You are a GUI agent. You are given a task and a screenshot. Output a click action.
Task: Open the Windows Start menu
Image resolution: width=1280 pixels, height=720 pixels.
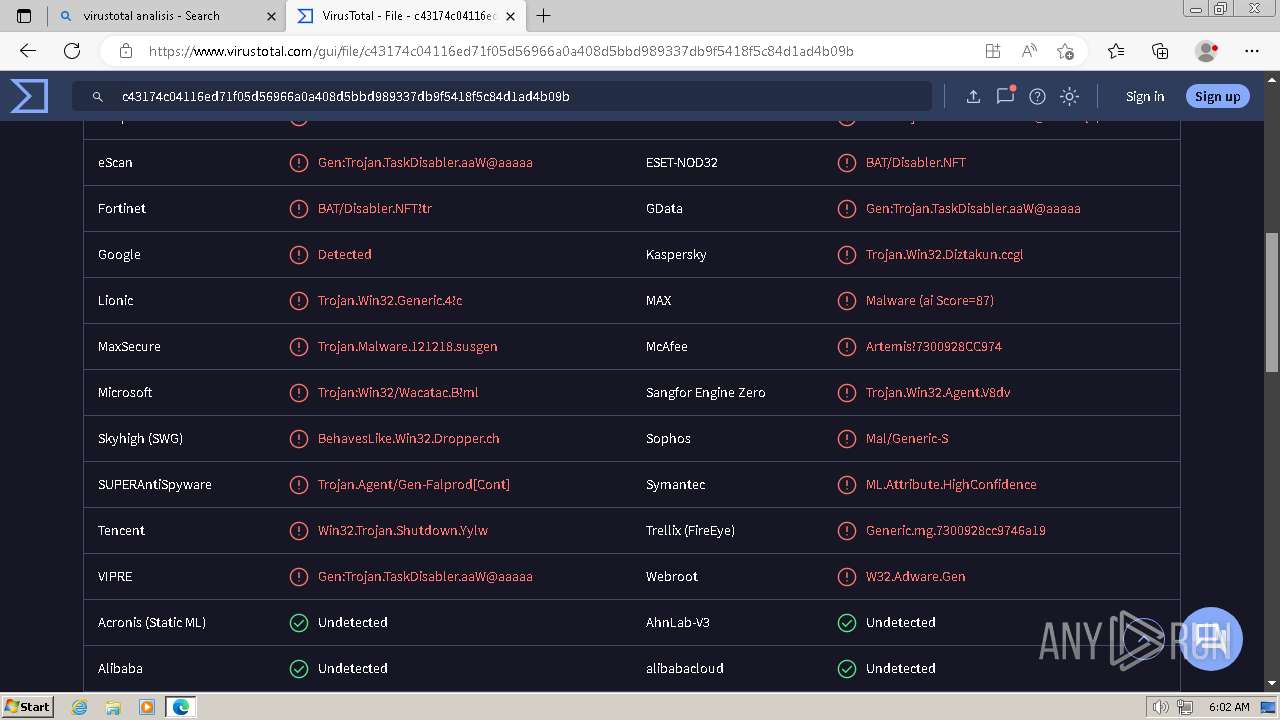tap(27, 706)
